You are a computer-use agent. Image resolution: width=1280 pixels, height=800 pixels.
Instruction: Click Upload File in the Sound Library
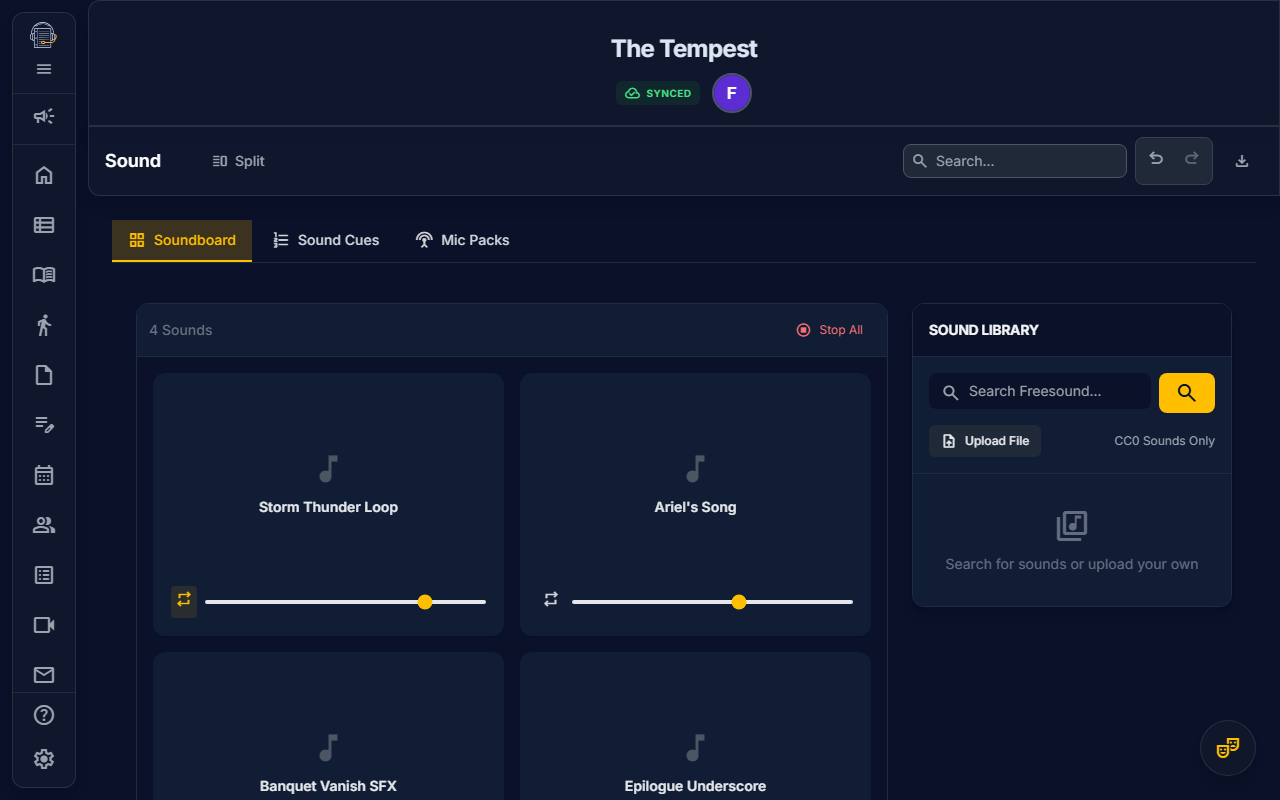(x=985, y=441)
